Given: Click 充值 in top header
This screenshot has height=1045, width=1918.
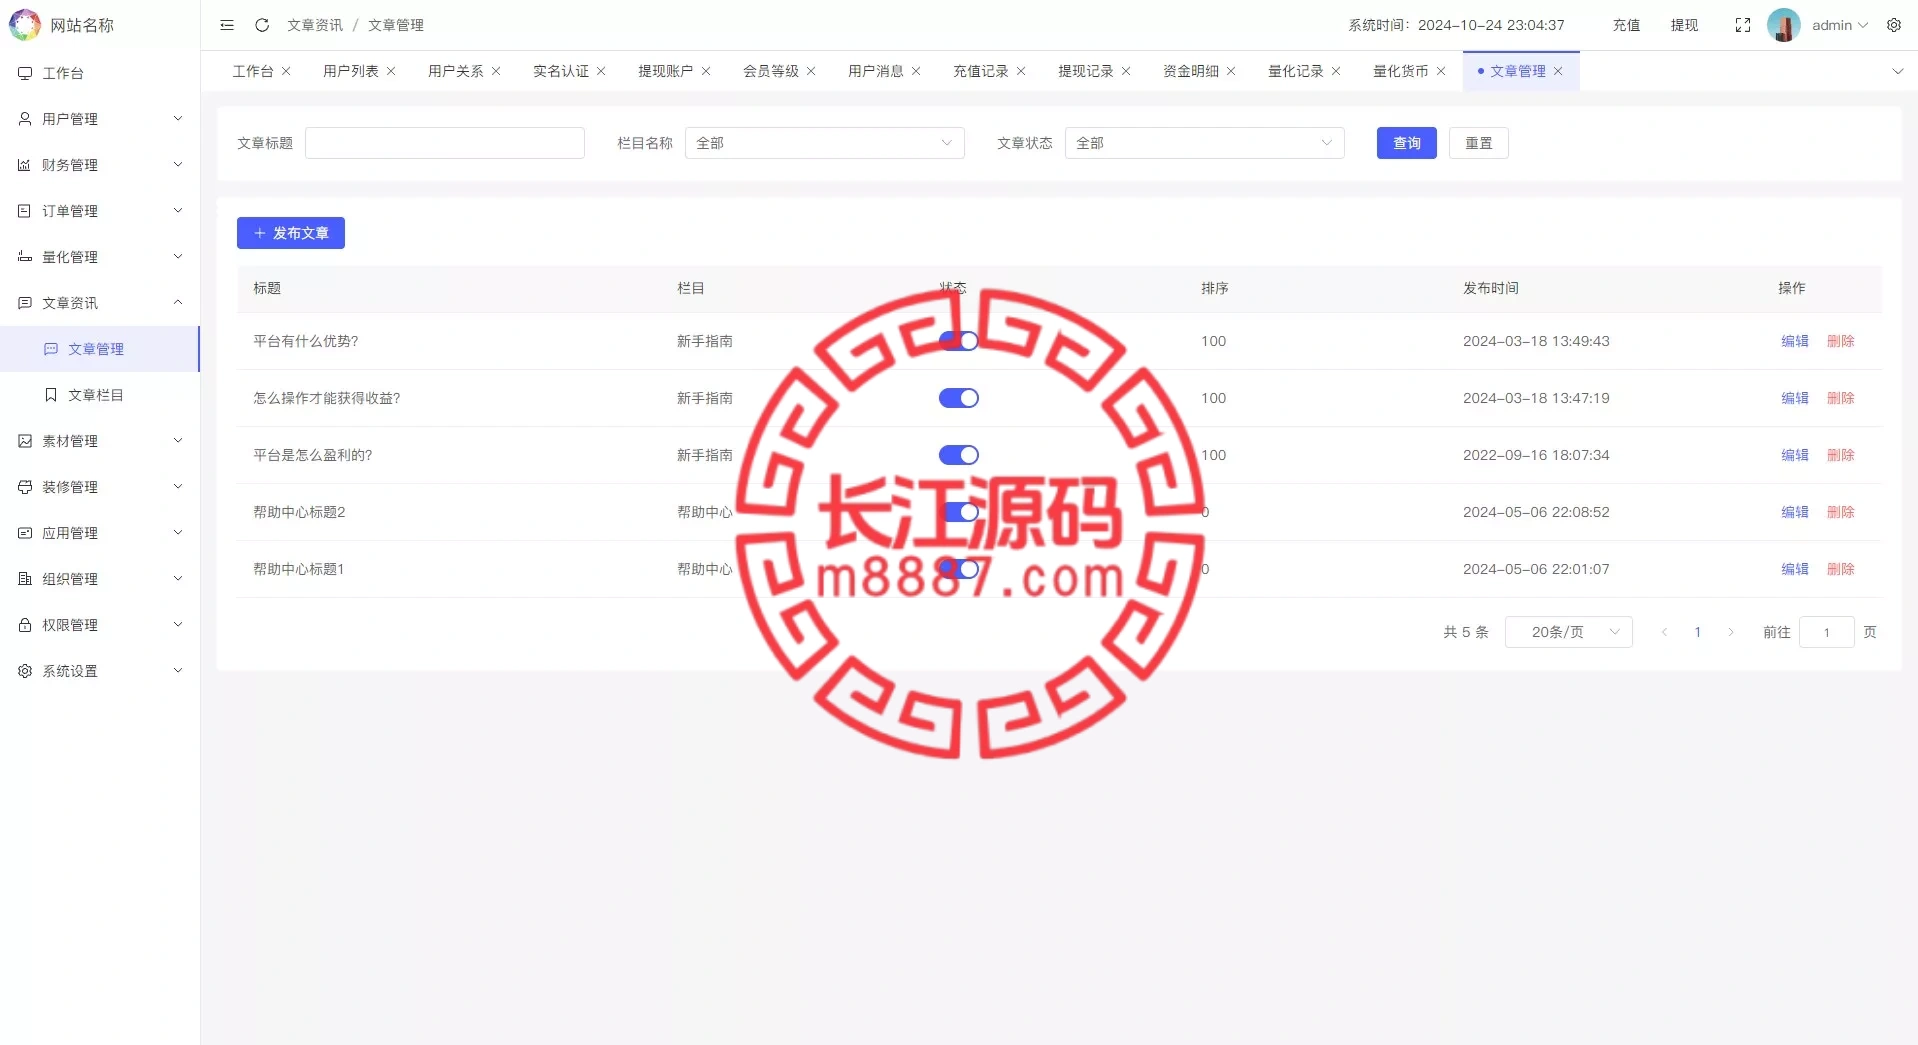Looking at the screenshot, I should [1626, 25].
